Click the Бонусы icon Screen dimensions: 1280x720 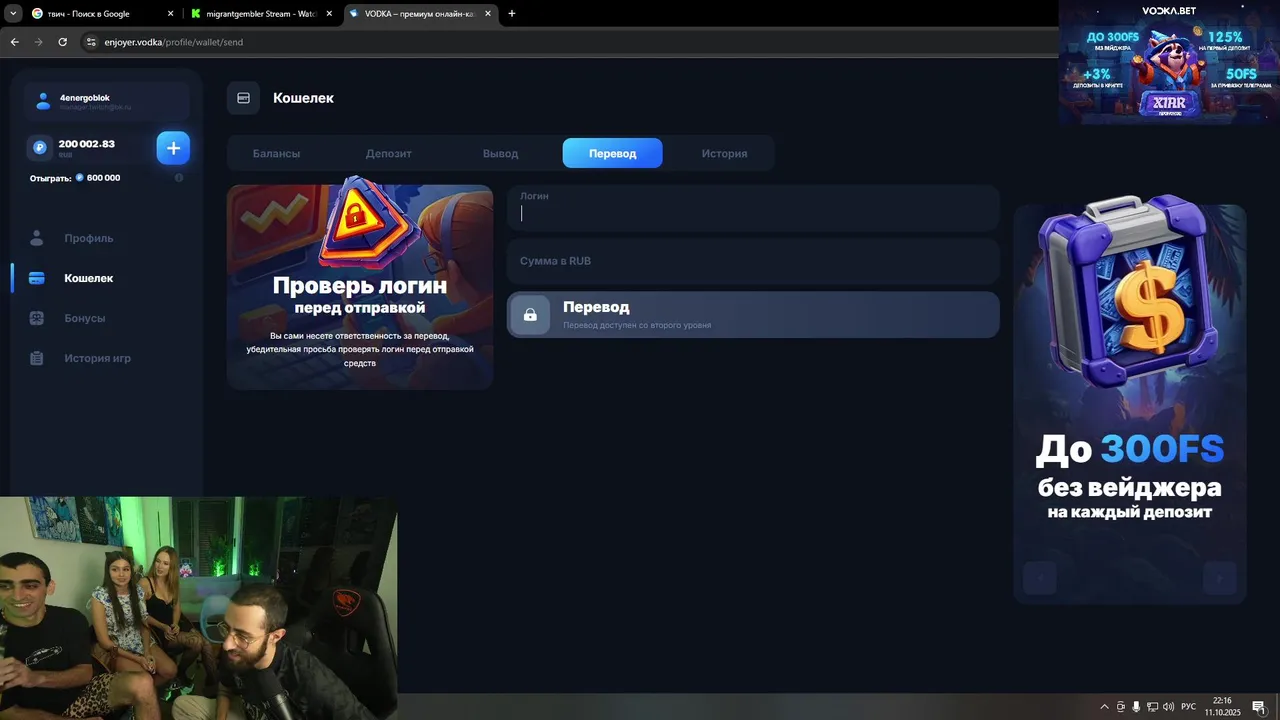37,318
